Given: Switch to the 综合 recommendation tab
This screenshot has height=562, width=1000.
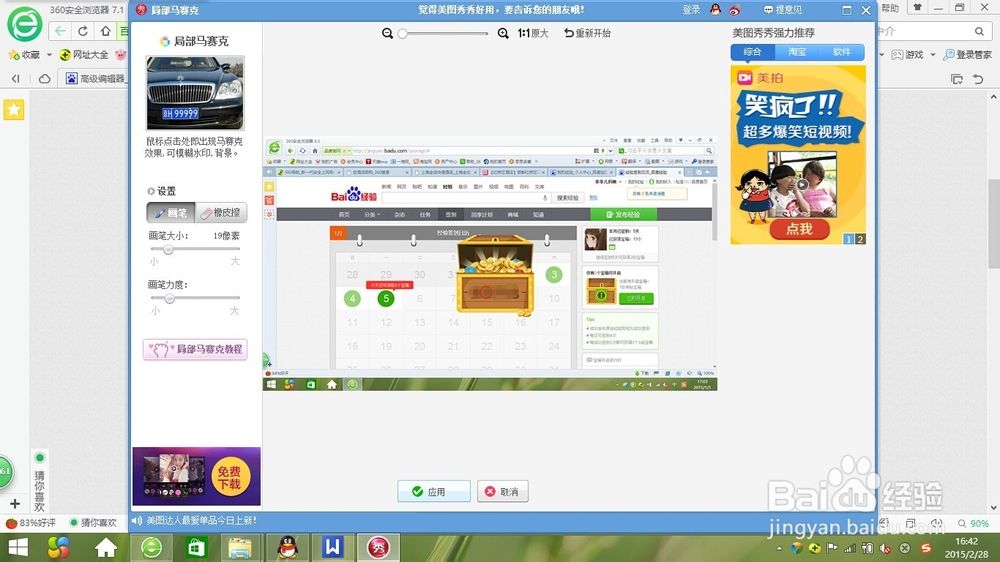Looking at the screenshot, I should [753, 52].
